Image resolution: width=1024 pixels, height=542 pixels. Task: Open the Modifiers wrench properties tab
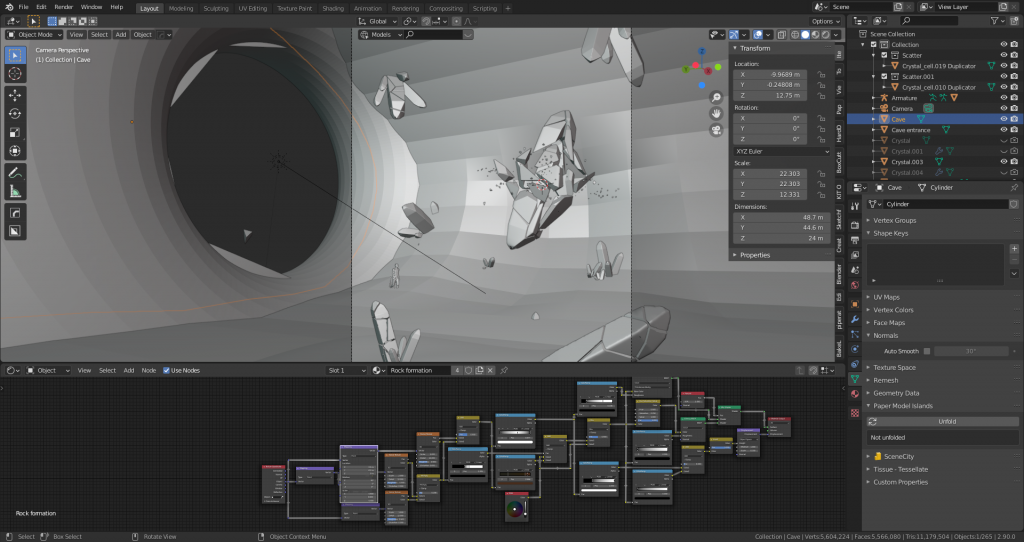(x=855, y=319)
